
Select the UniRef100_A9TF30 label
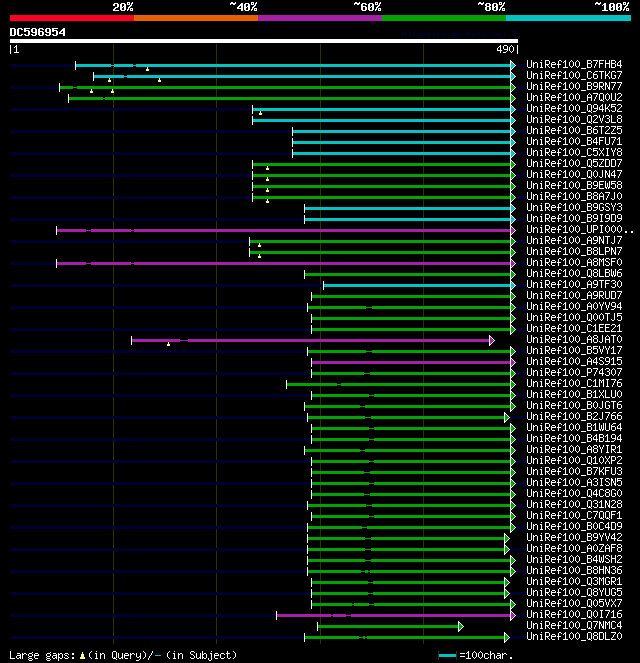coord(574,284)
